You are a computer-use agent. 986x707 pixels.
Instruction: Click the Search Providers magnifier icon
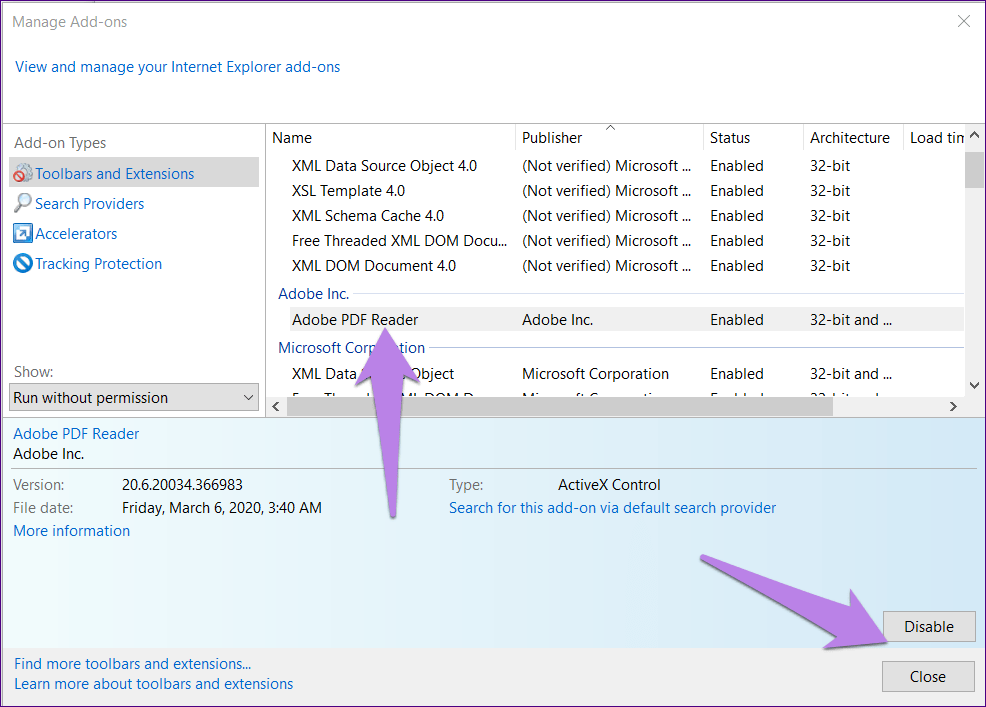[22, 204]
